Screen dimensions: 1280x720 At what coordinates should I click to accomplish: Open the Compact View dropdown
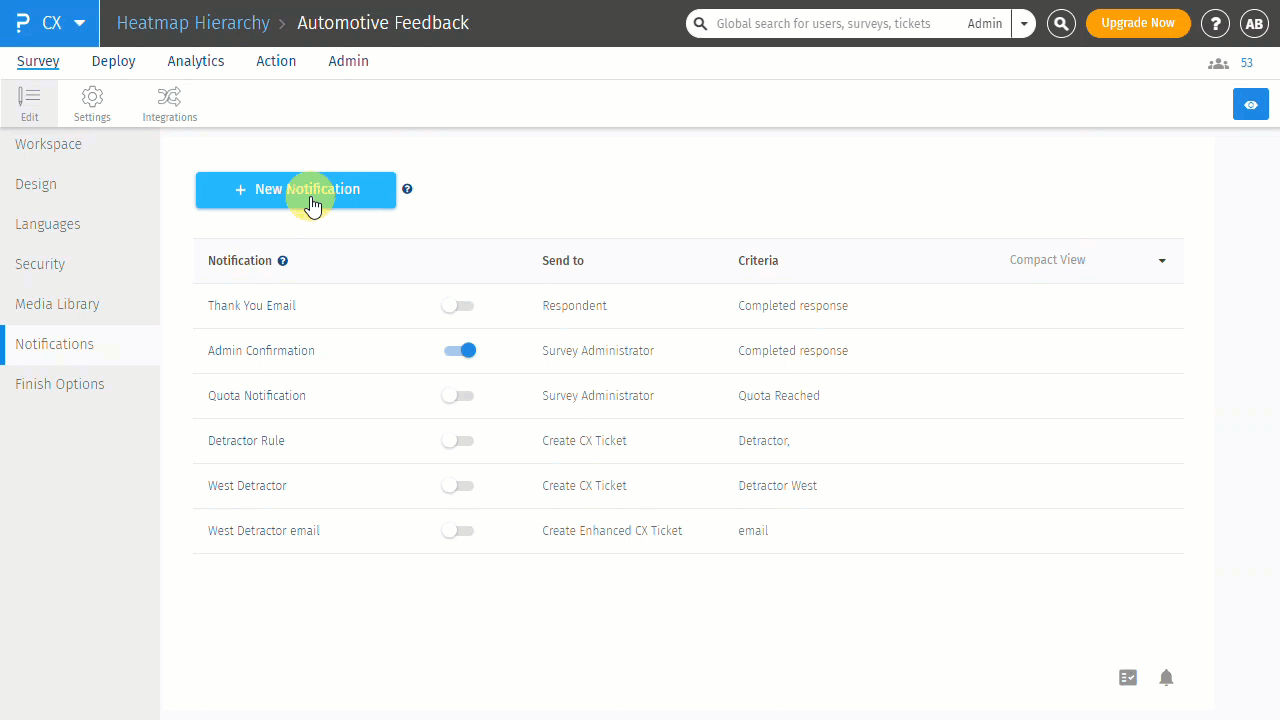pyautogui.click(x=1088, y=260)
